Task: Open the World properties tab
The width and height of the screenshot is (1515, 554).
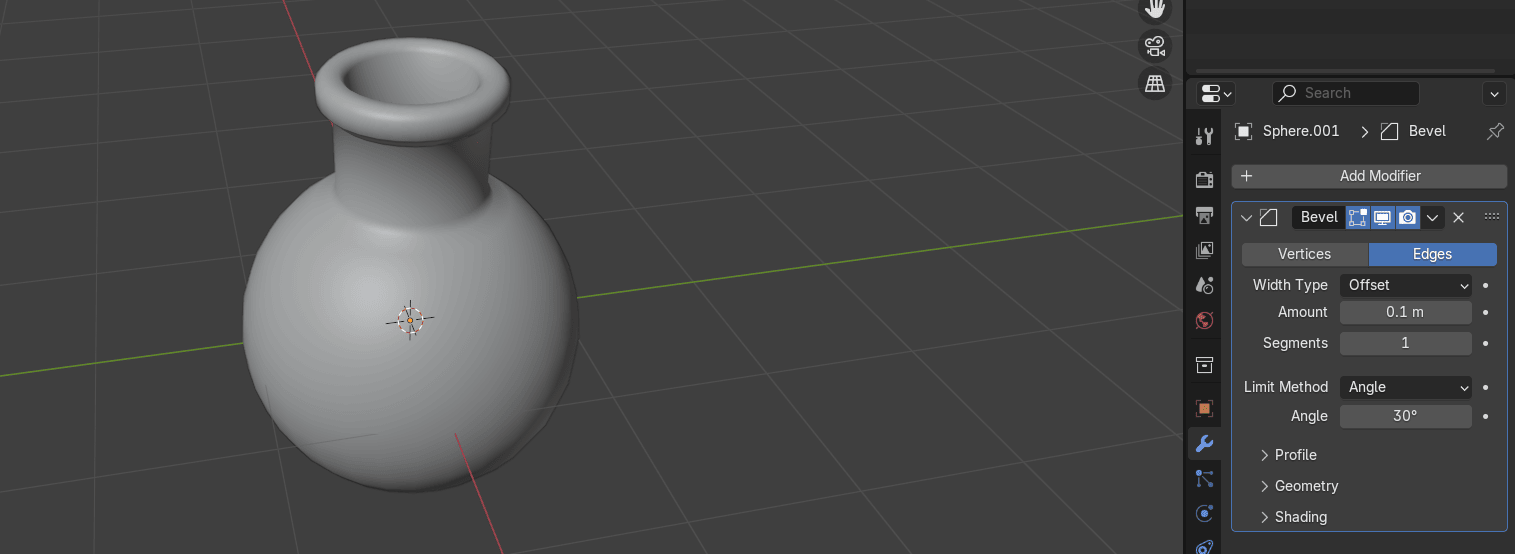Action: click(1204, 321)
